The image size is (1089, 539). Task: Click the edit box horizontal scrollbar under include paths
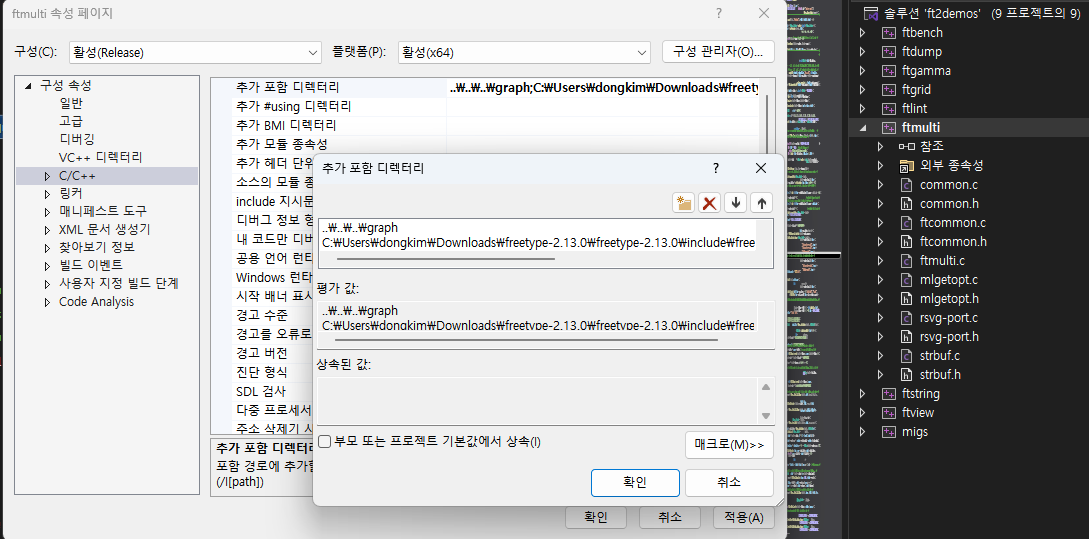pos(446,258)
